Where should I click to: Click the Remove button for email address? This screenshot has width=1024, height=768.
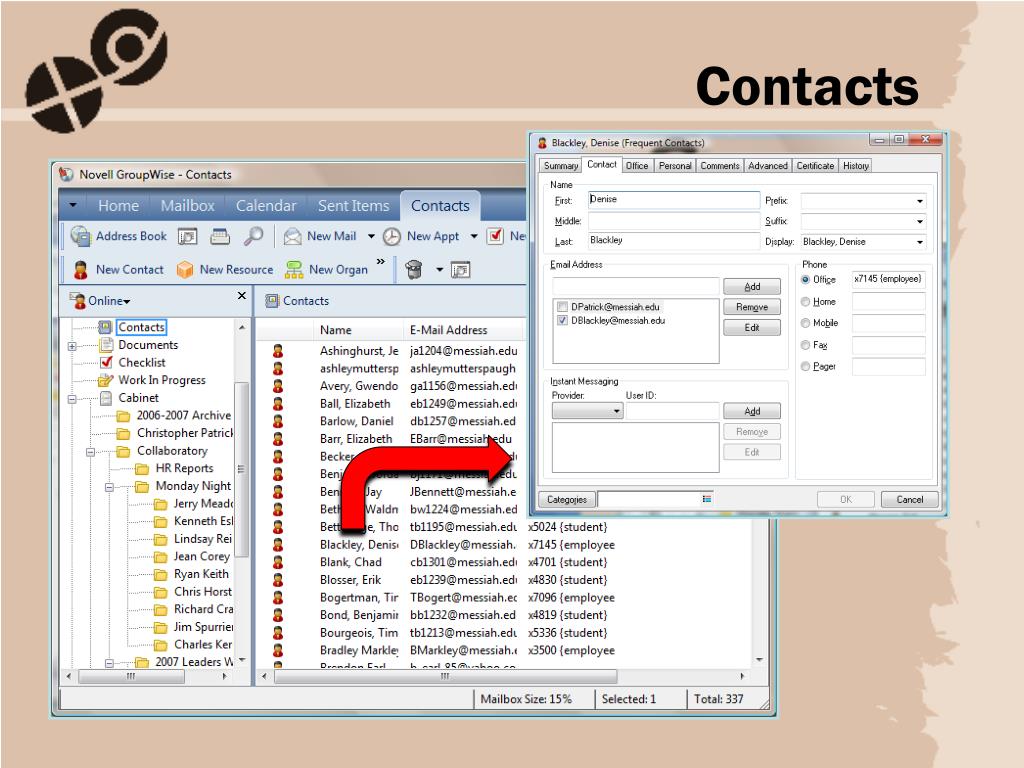point(752,307)
